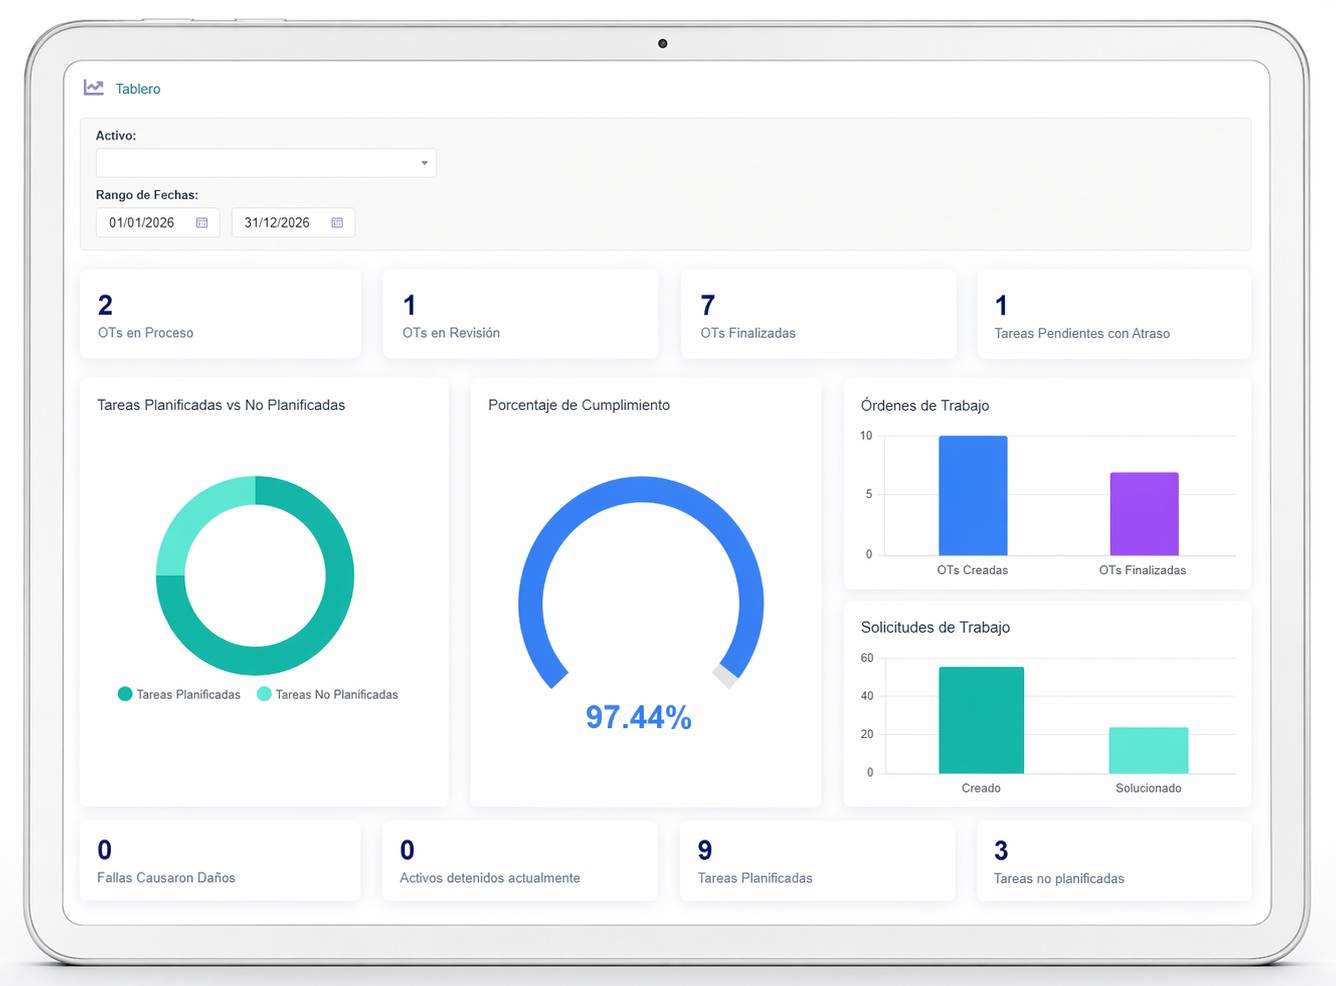Open the Activo selection dropdown
The height and width of the screenshot is (986, 1336).
(x=265, y=162)
